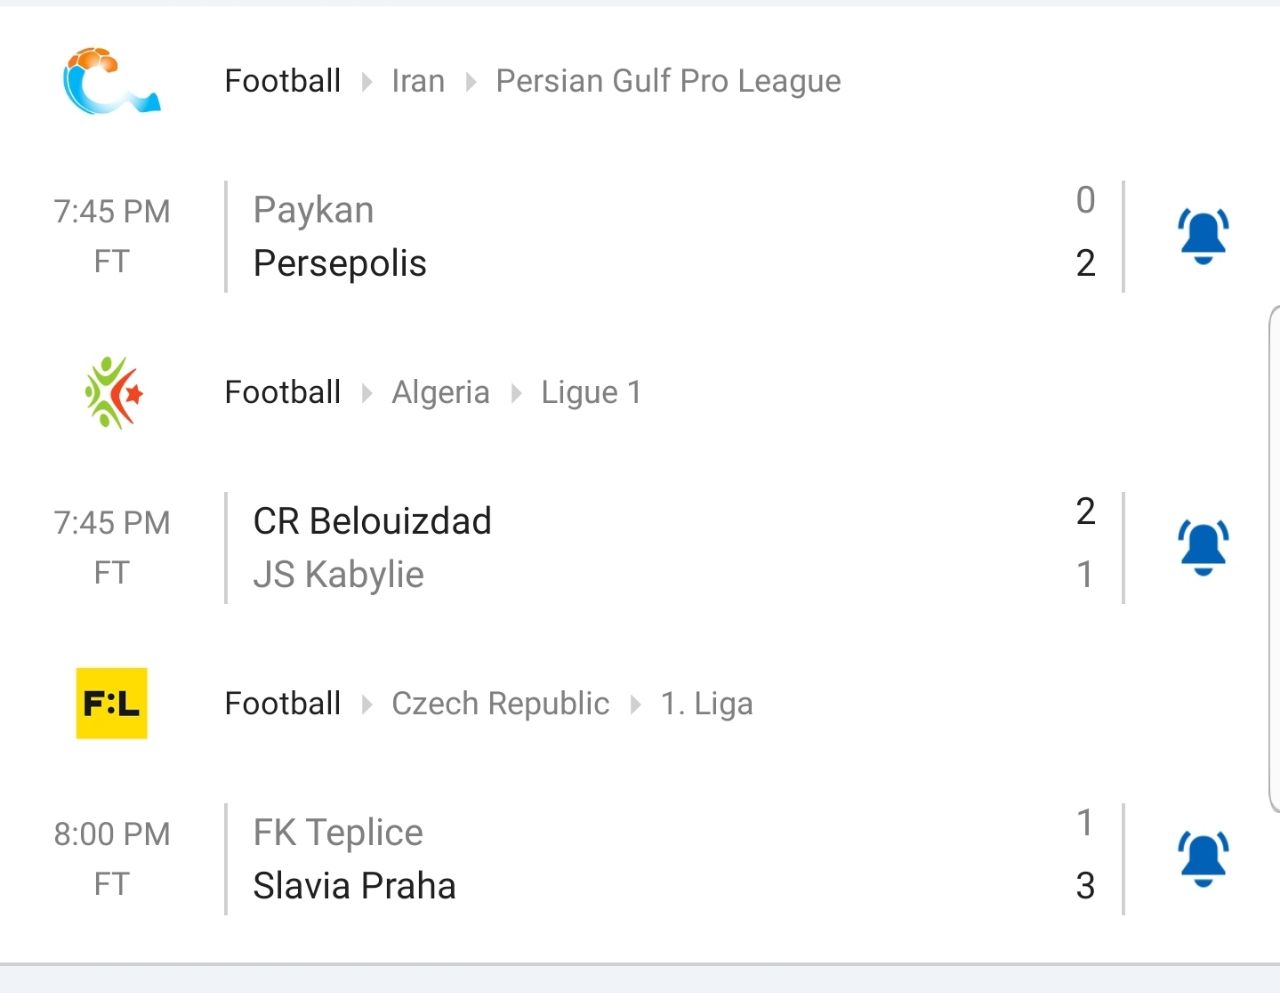Image resolution: width=1280 pixels, height=993 pixels.
Task: Open the Persepolis team name
Action: tap(340, 263)
